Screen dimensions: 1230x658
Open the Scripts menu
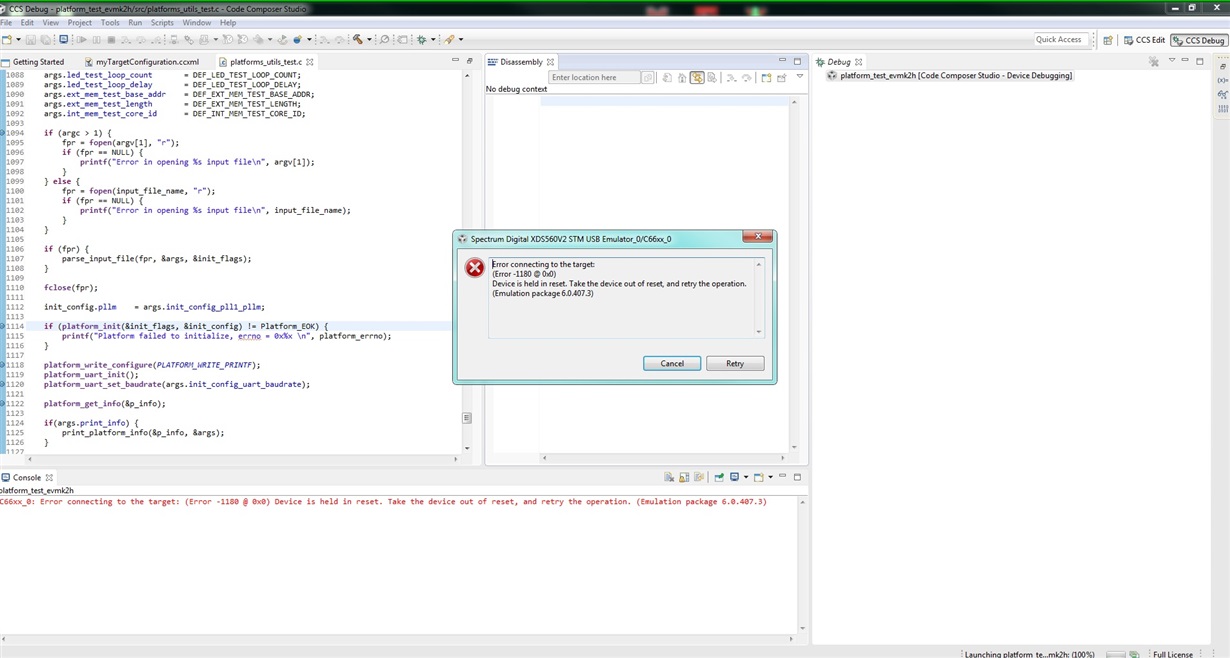pos(162,23)
